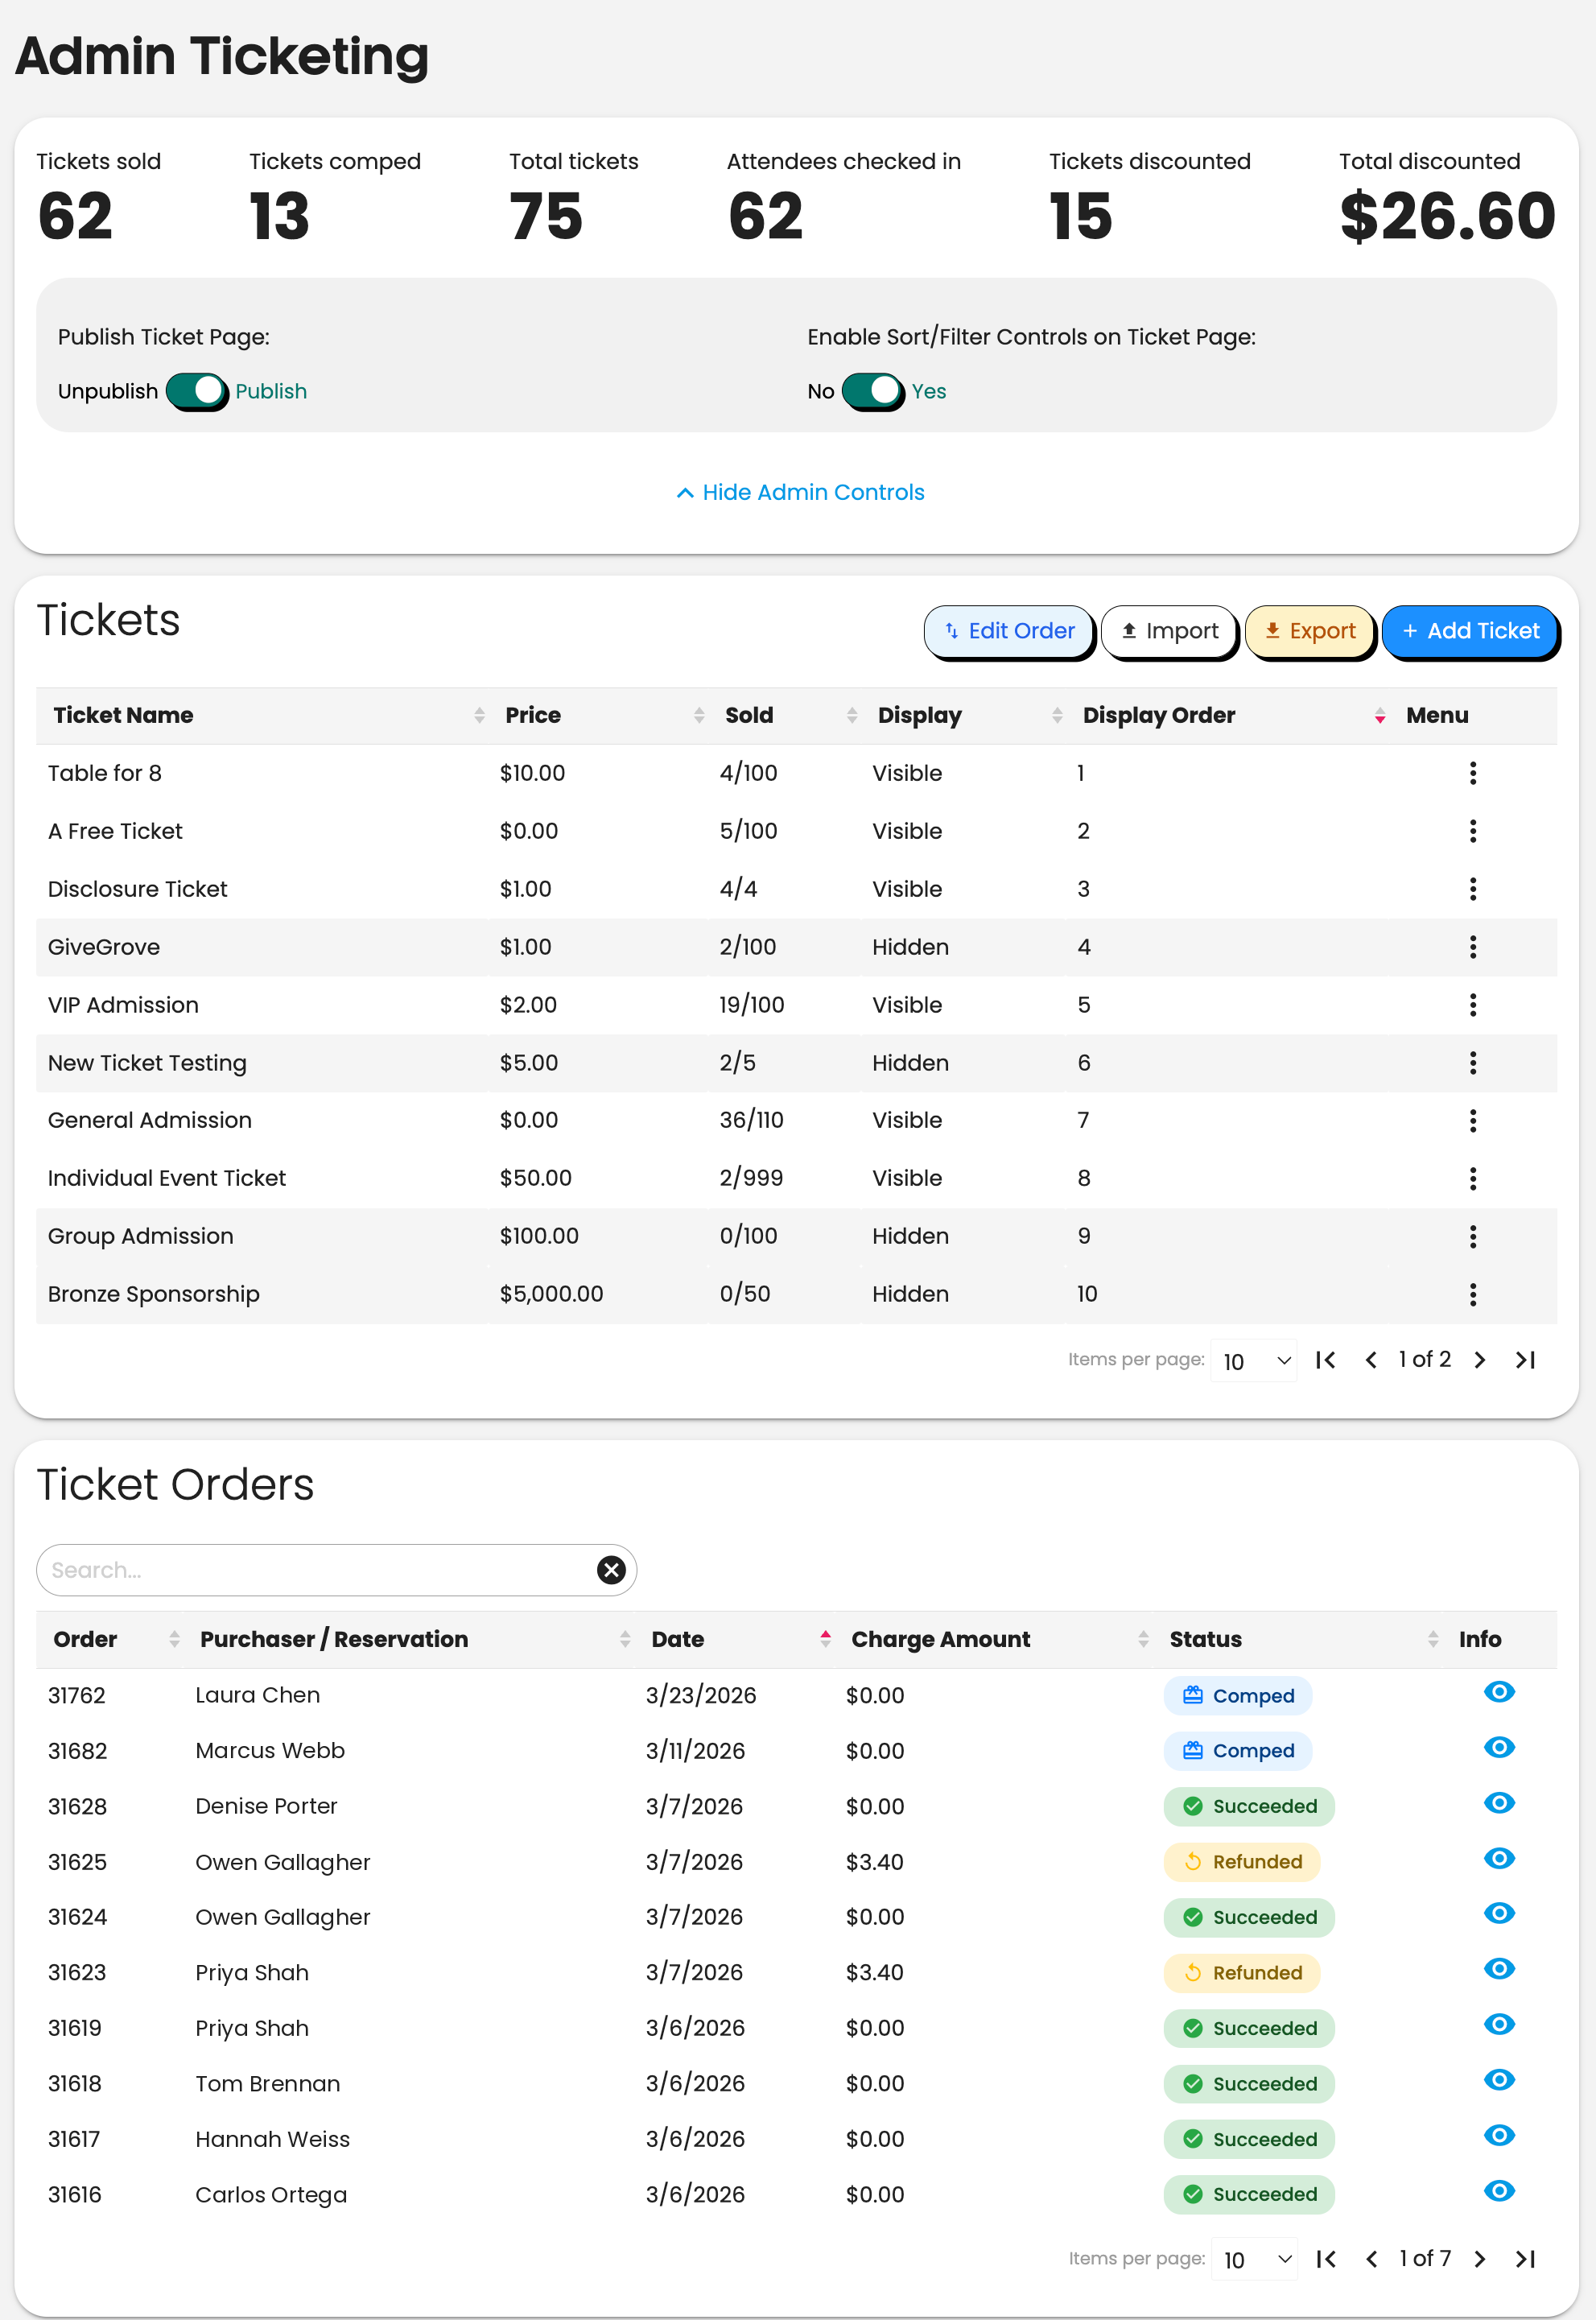Viewport: 1596px width, 2320px height.
Task: Go to next page of Ticket Orders
Action: 1480,2259
